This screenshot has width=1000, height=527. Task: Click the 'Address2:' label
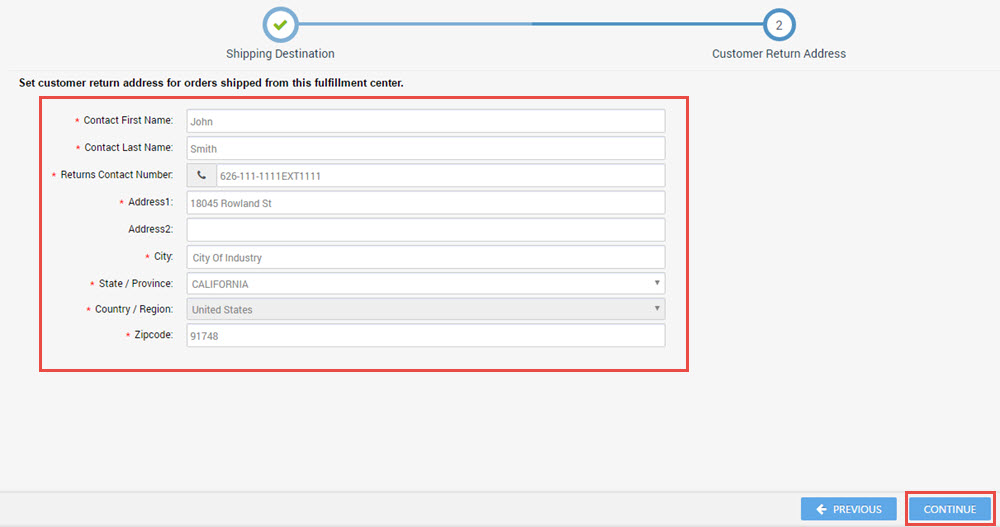click(151, 229)
